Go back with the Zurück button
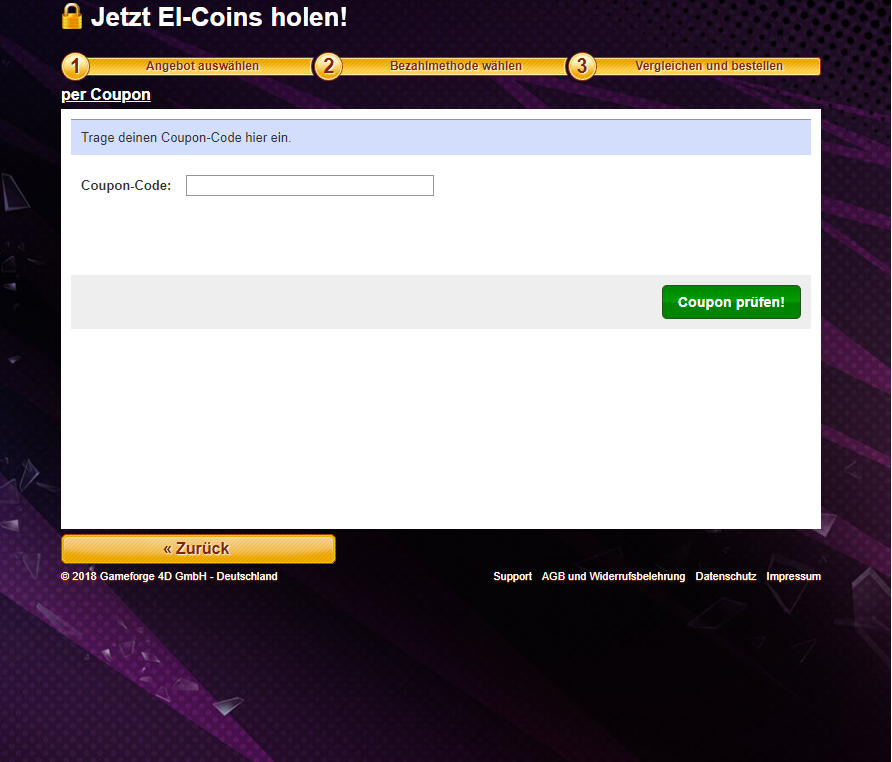The width and height of the screenshot is (892, 762). (198, 549)
